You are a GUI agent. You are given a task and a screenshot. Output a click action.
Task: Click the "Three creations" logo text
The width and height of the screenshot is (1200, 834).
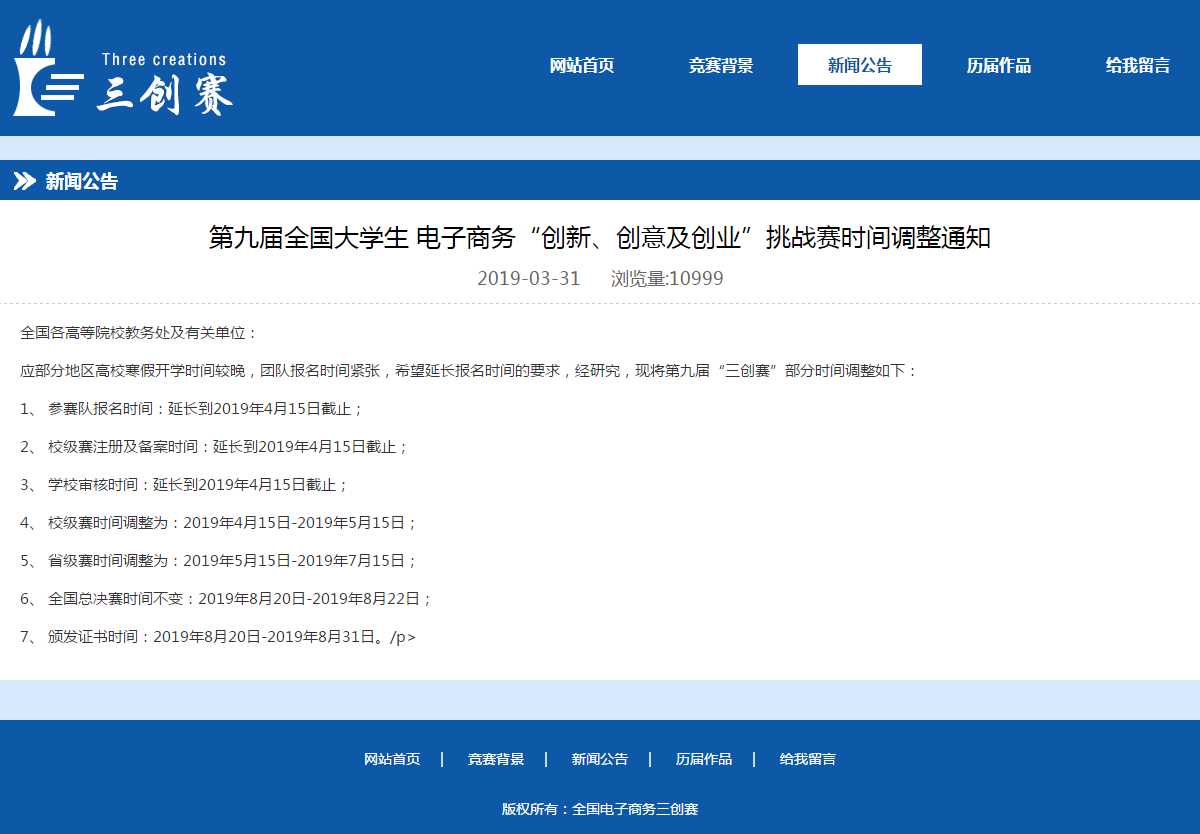(x=164, y=60)
